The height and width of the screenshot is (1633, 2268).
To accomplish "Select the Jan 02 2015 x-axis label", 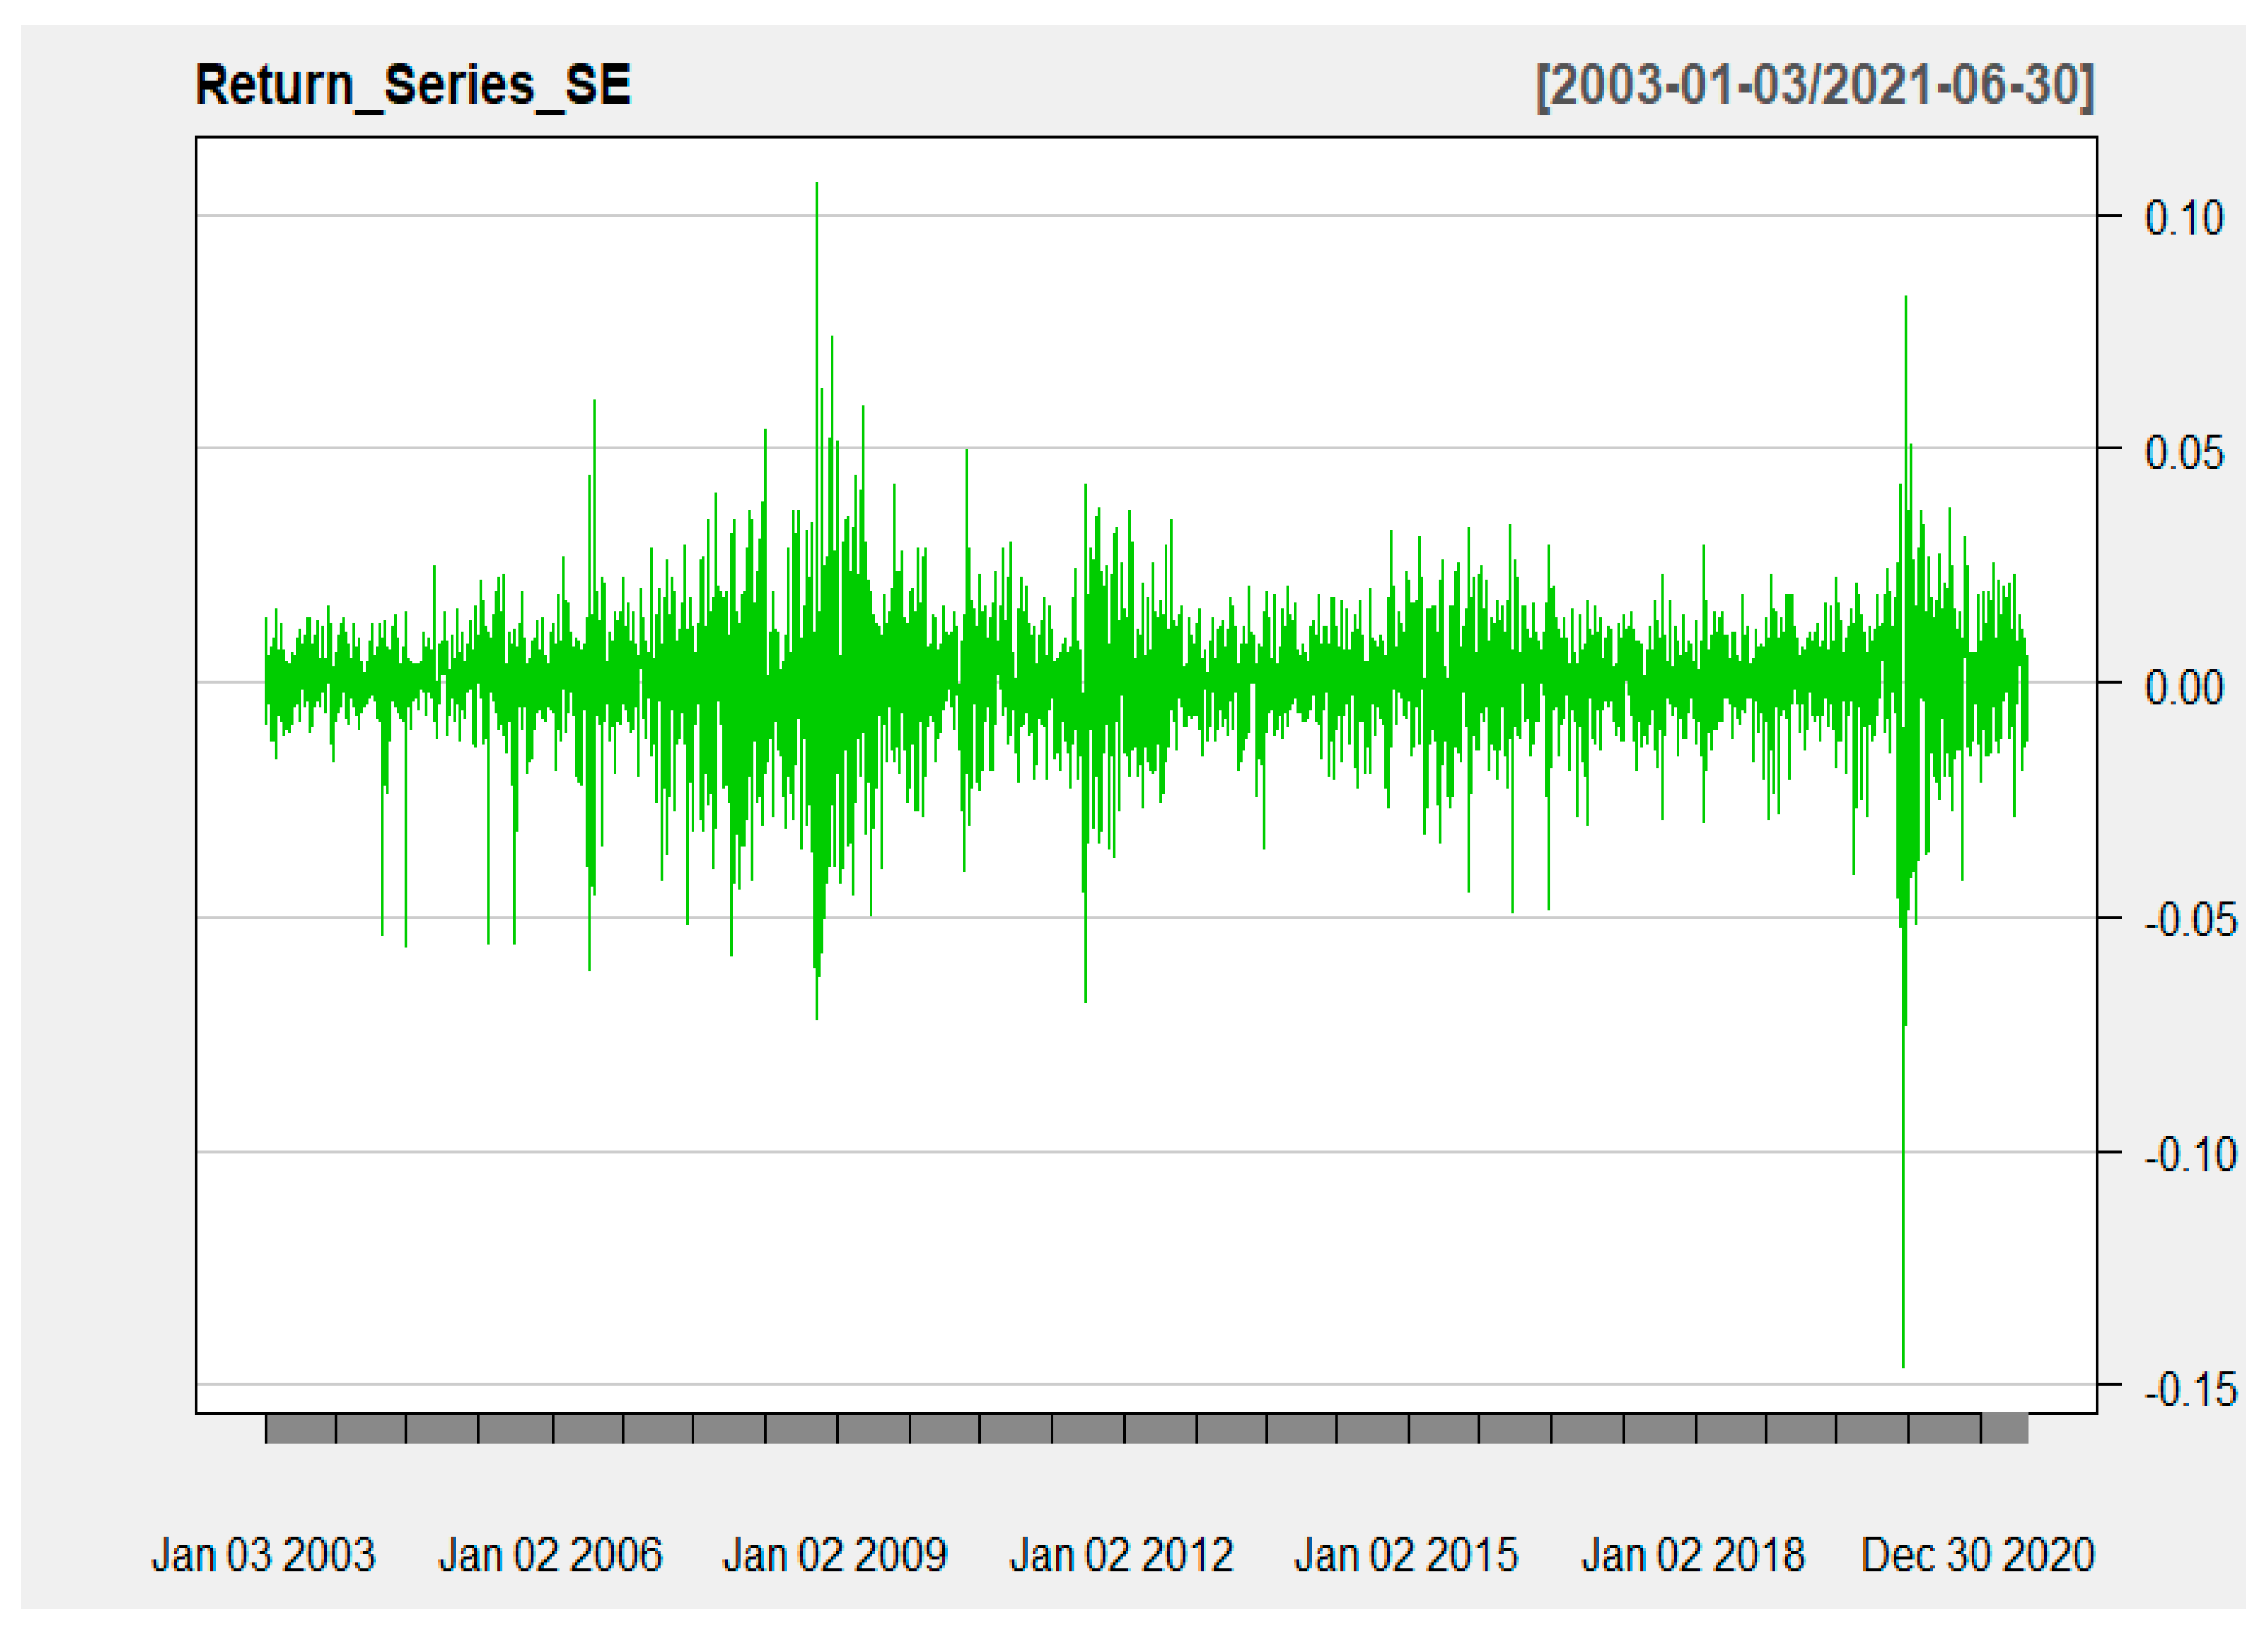I will (1406, 1555).
